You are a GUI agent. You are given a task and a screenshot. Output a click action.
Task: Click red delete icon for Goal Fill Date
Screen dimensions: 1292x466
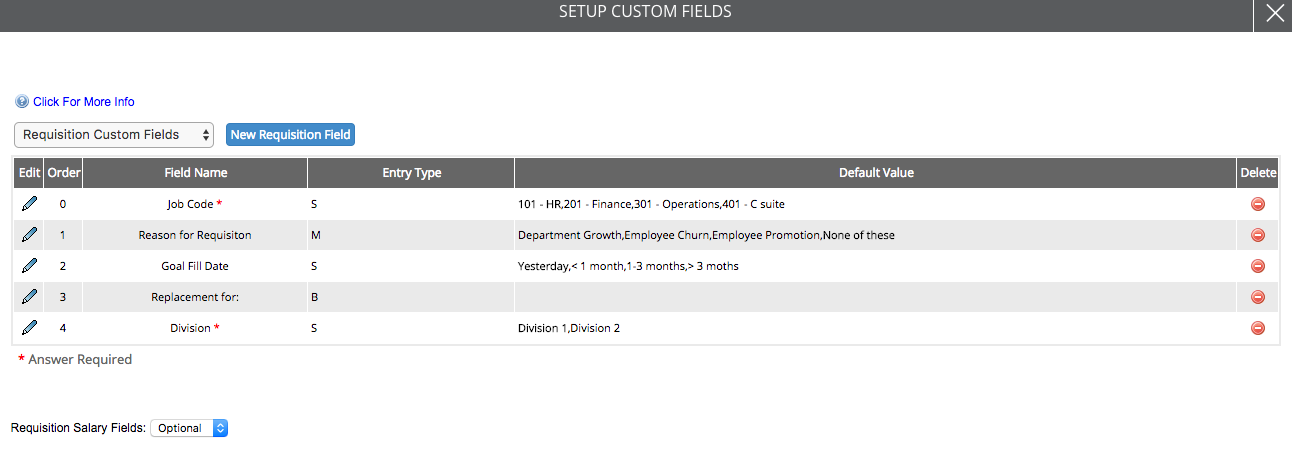1258,266
